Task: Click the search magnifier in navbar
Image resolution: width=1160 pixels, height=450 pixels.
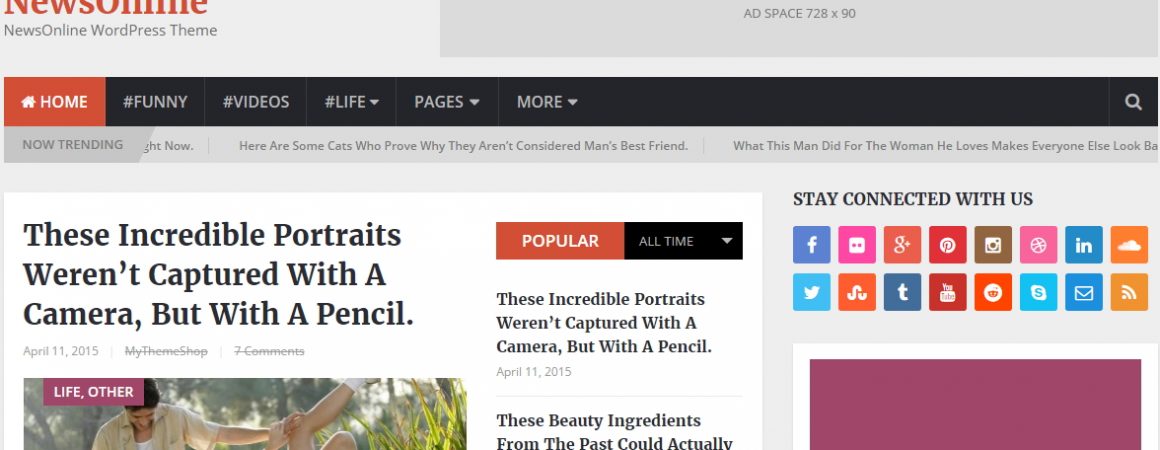Action: coord(1133,102)
